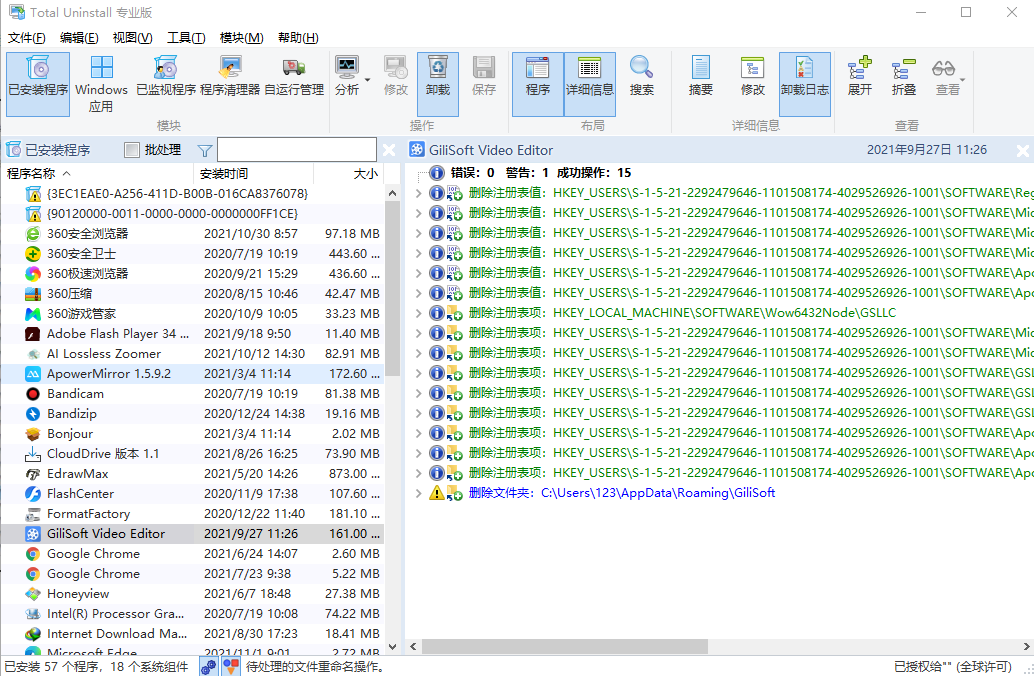Expand the HKEY_LOCAL_MACHINE\SOFTWARE\Wow6432Node\GSLLC entry
Image resolution: width=1034 pixels, height=676 pixels.
coord(418,313)
